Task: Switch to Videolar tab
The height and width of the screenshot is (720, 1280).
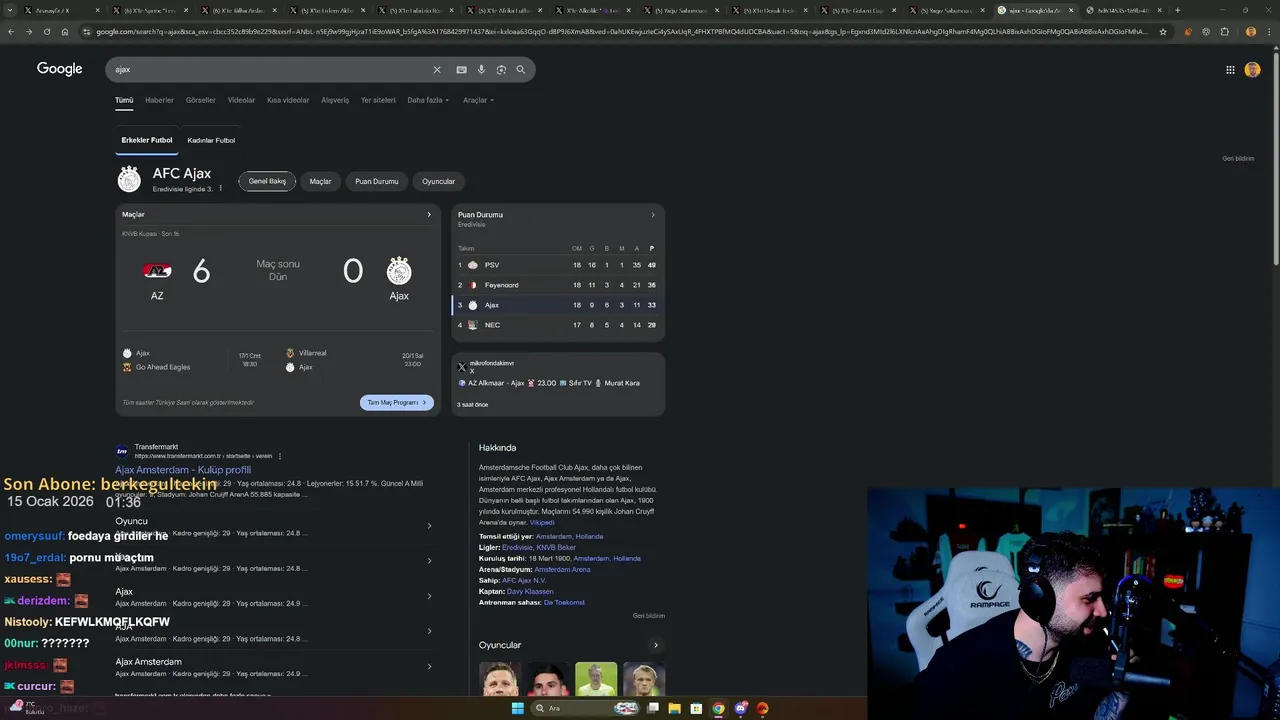Action: point(241,100)
